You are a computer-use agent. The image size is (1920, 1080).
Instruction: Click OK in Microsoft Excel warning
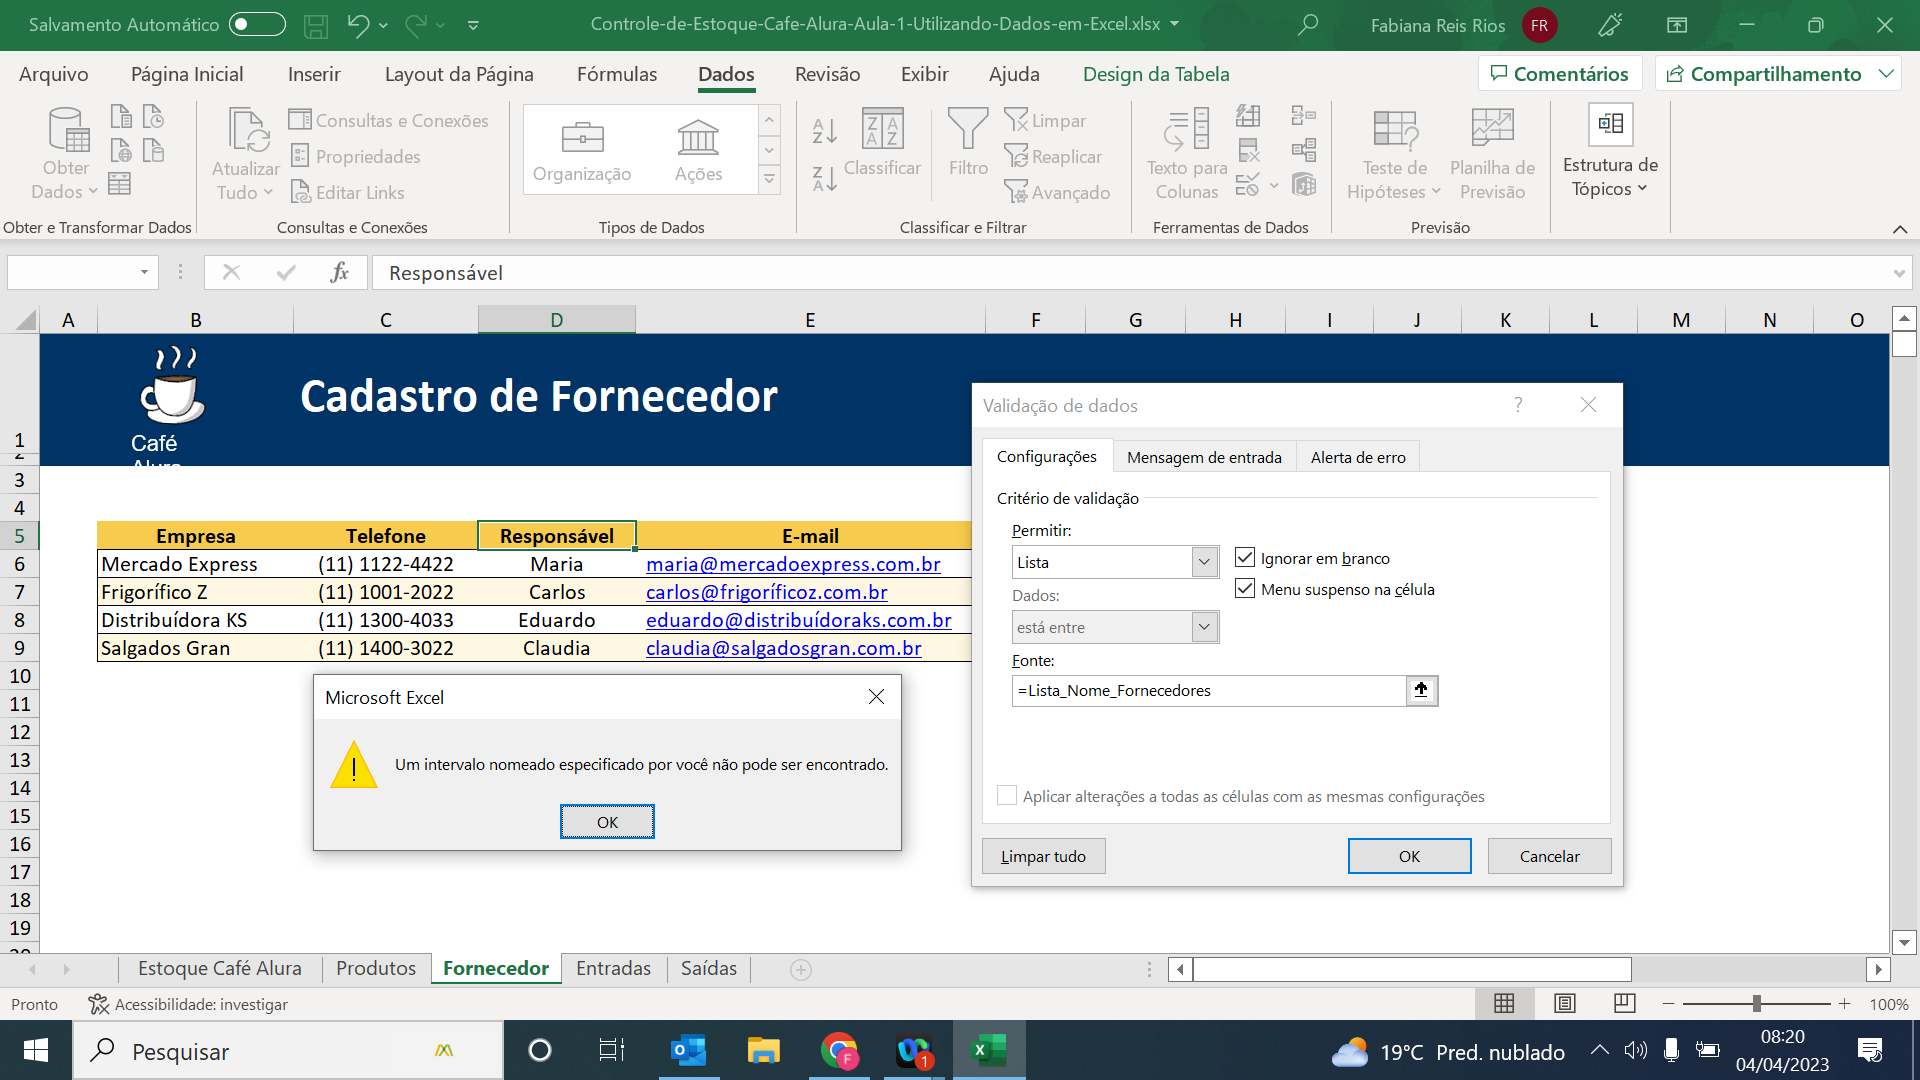[607, 822]
